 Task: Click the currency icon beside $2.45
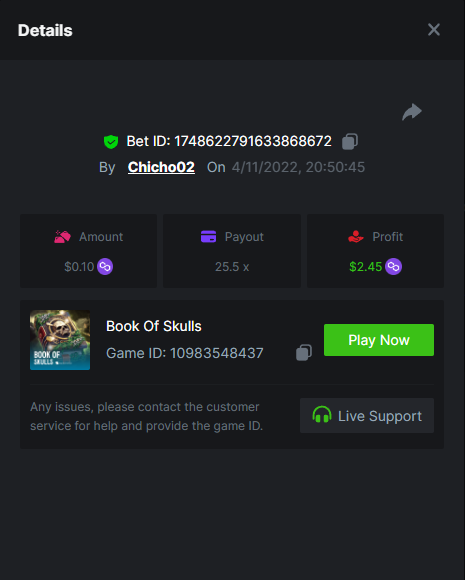tap(393, 266)
